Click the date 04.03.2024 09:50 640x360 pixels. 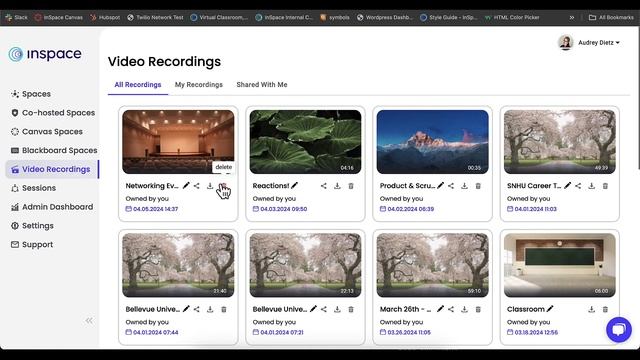pos(283,209)
